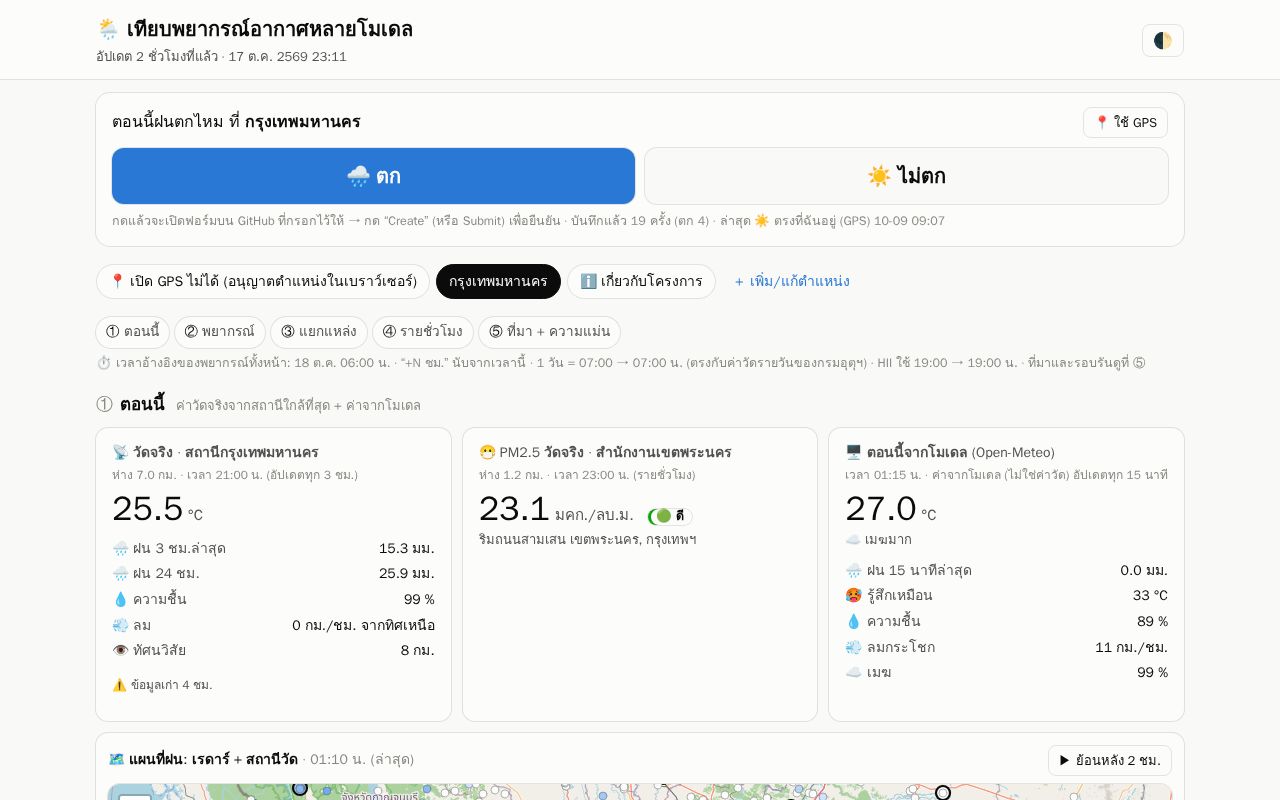1280x800 pixels.
Task: Click the weather emoji icon in the page title
Action: (108, 29)
